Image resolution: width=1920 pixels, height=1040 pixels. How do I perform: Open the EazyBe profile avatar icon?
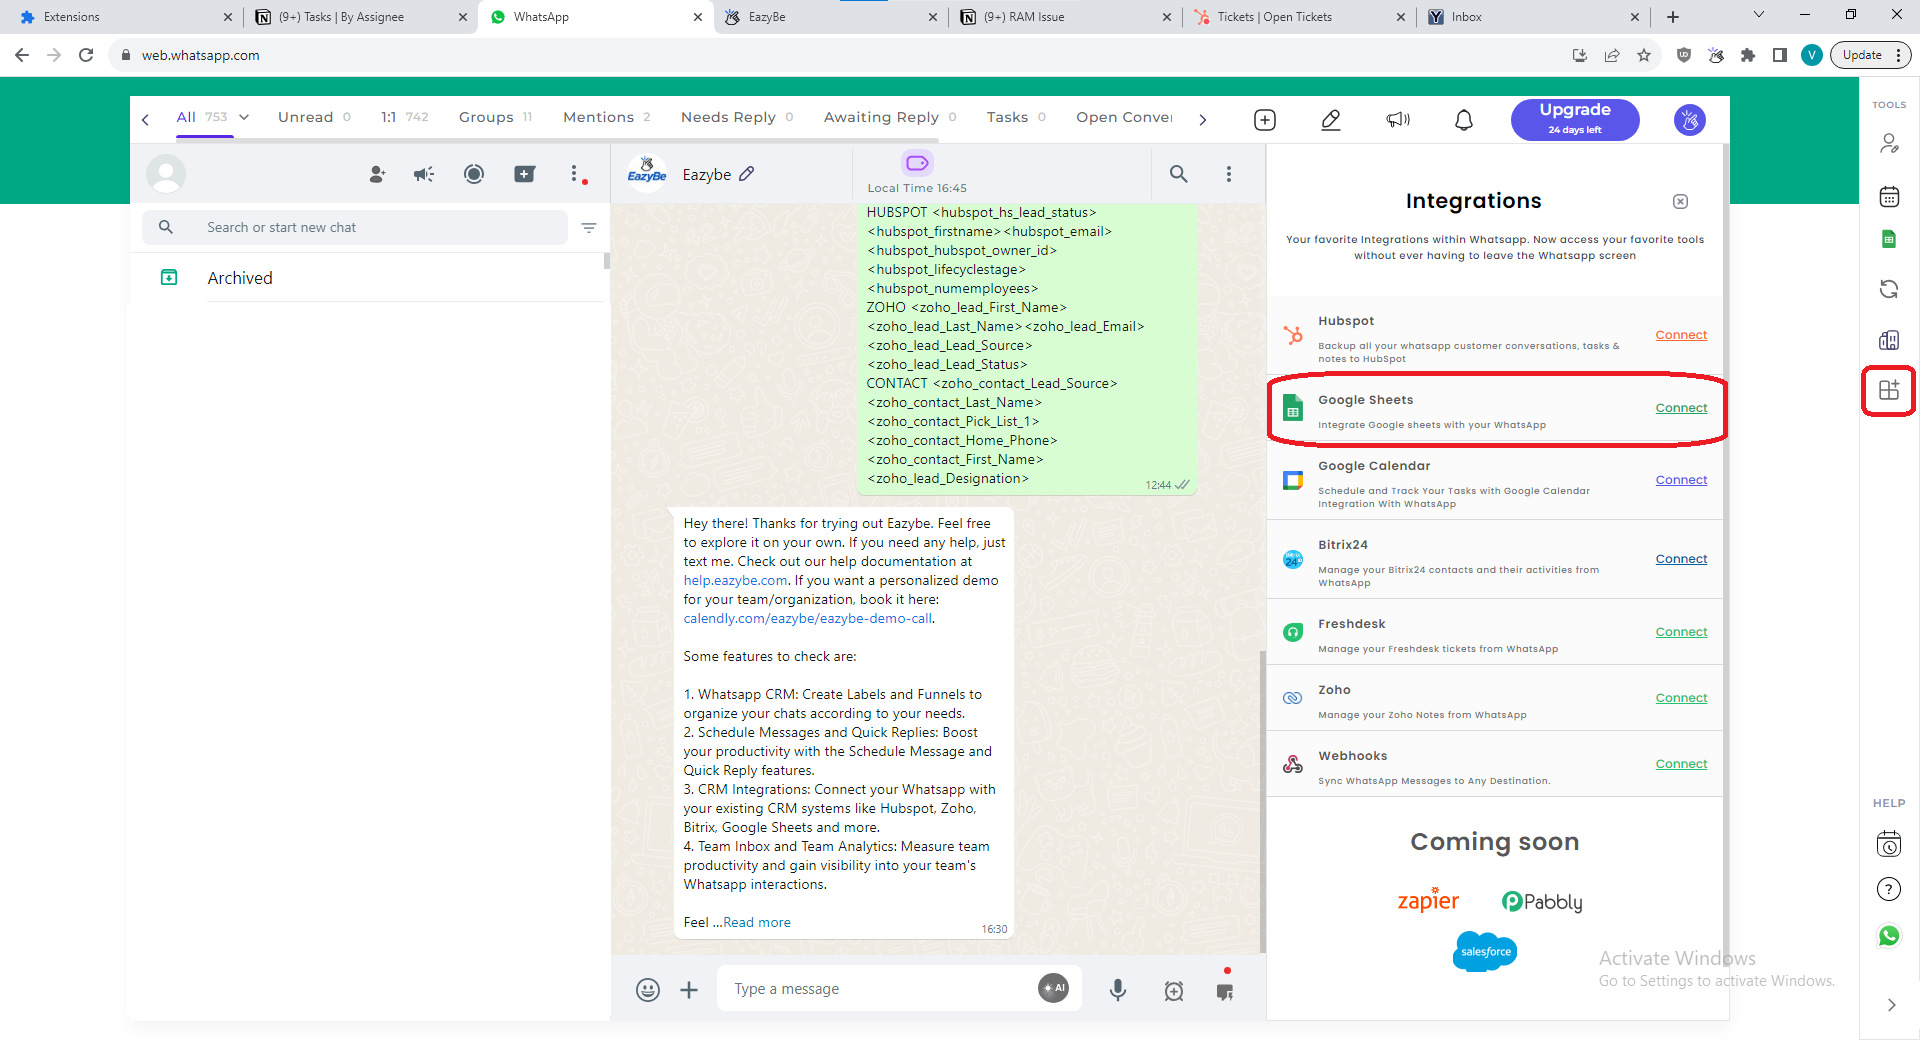point(1689,120)
